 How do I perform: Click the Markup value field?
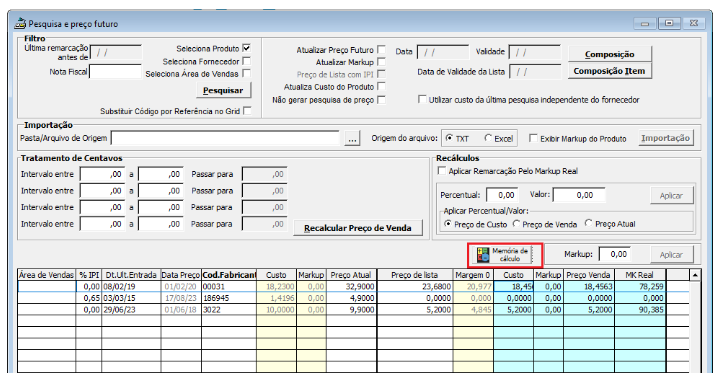click(x=614, y=254)
